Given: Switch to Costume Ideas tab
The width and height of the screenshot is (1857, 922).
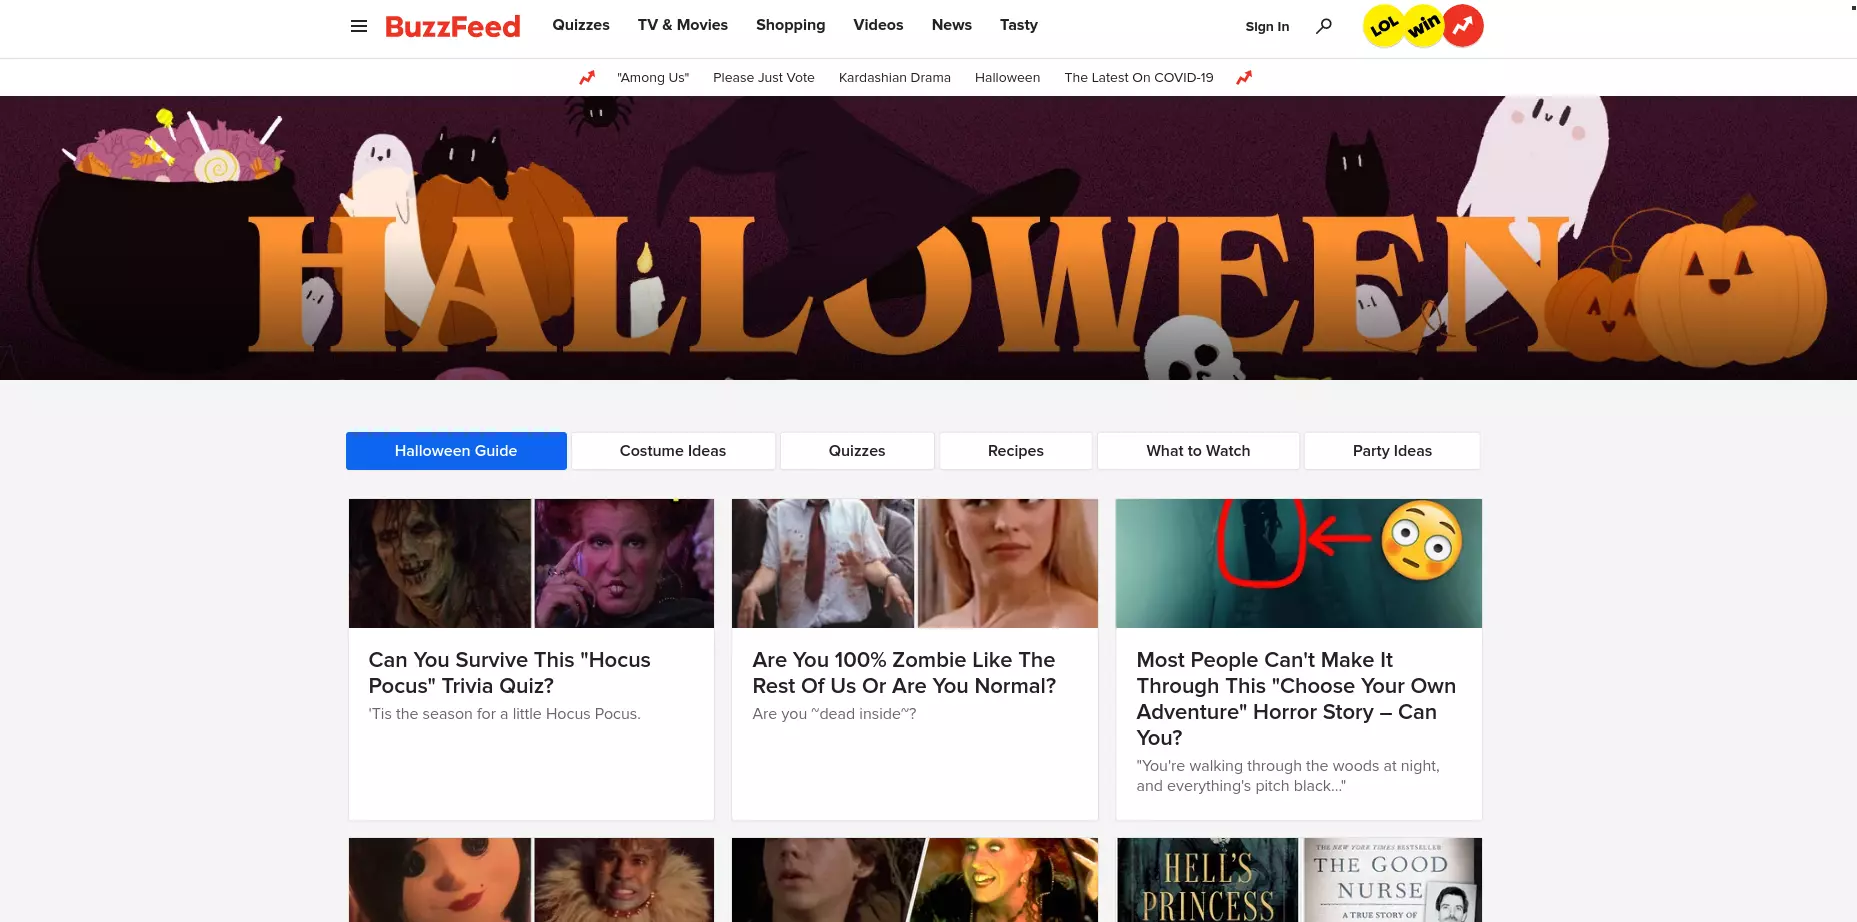Looking at the screenshot, I should pos(673,451).
